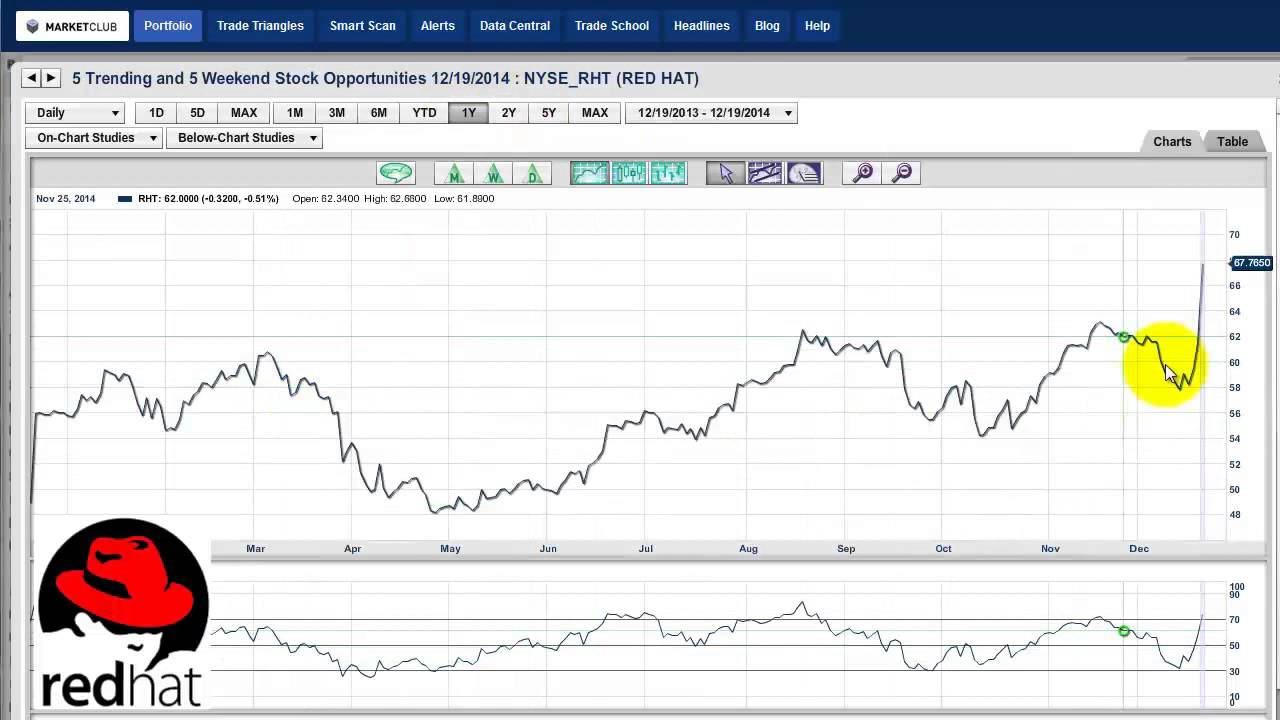Image resolution: width=1280 pixels, height=720 pixels.
Task: Switch to the Table tab
Action: point(1232,141)
